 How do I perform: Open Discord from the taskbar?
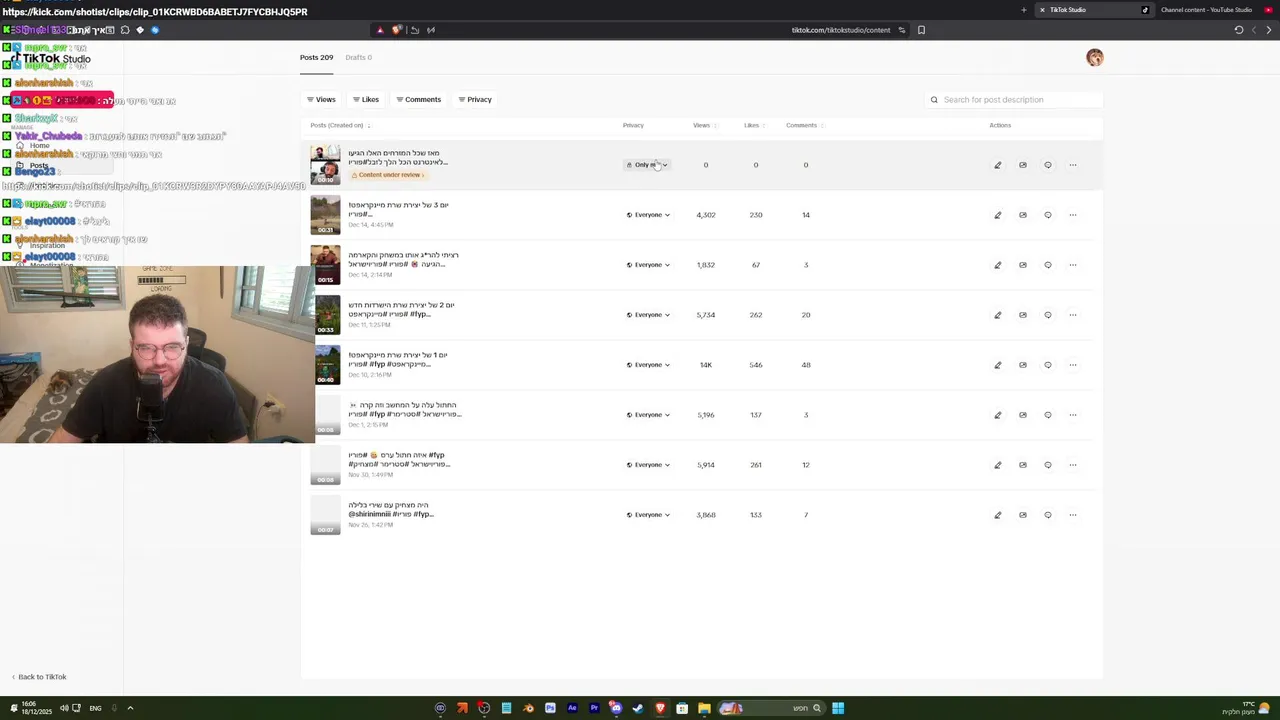[x=616, y=708]
